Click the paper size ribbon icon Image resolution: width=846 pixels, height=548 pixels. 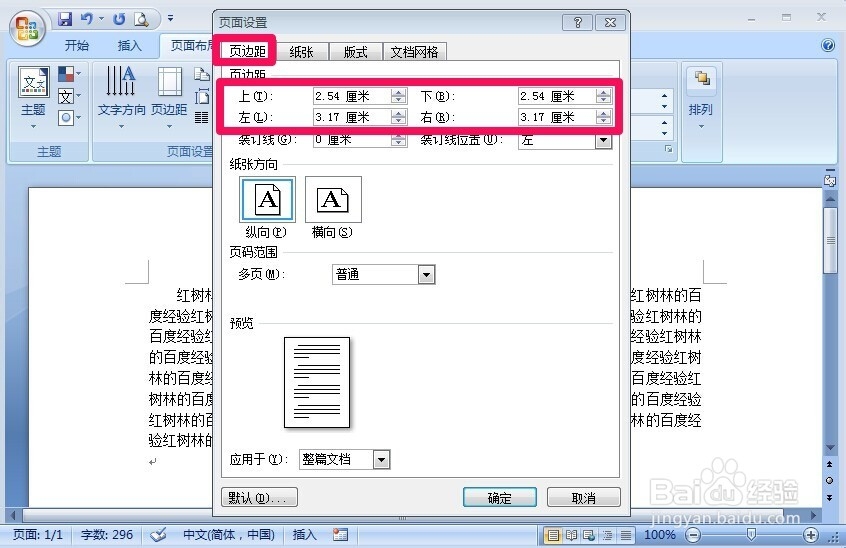202,96
